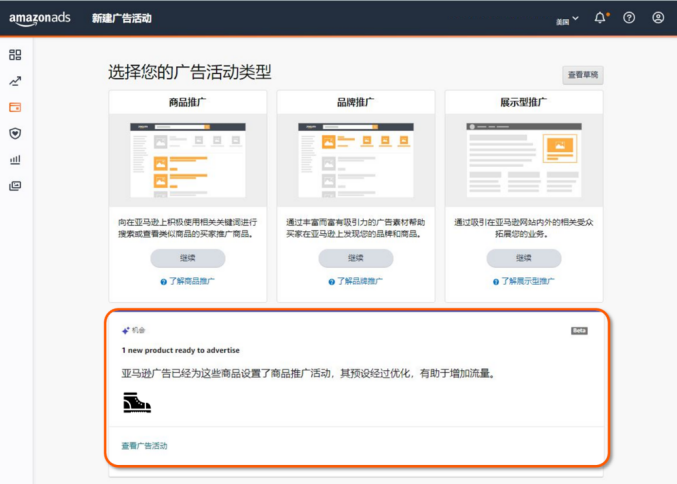Expand the 美国 country dropdown
677x484 pixels.
568,19
